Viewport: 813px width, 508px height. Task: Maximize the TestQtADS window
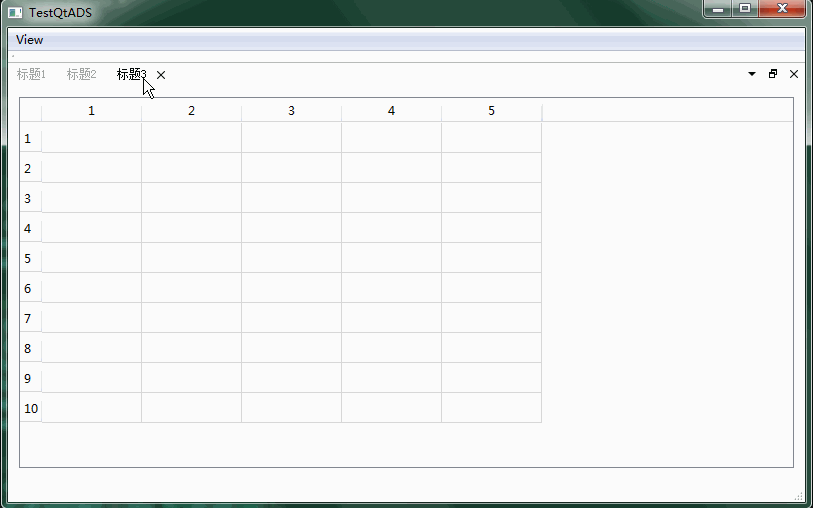[745, 9]
